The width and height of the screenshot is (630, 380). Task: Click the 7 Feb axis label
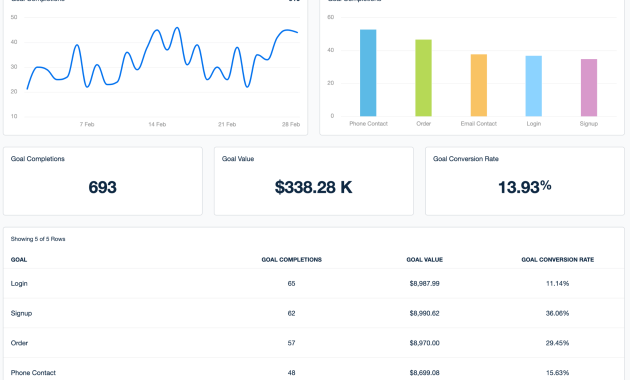pyautogui.click(x=87, y=124)
